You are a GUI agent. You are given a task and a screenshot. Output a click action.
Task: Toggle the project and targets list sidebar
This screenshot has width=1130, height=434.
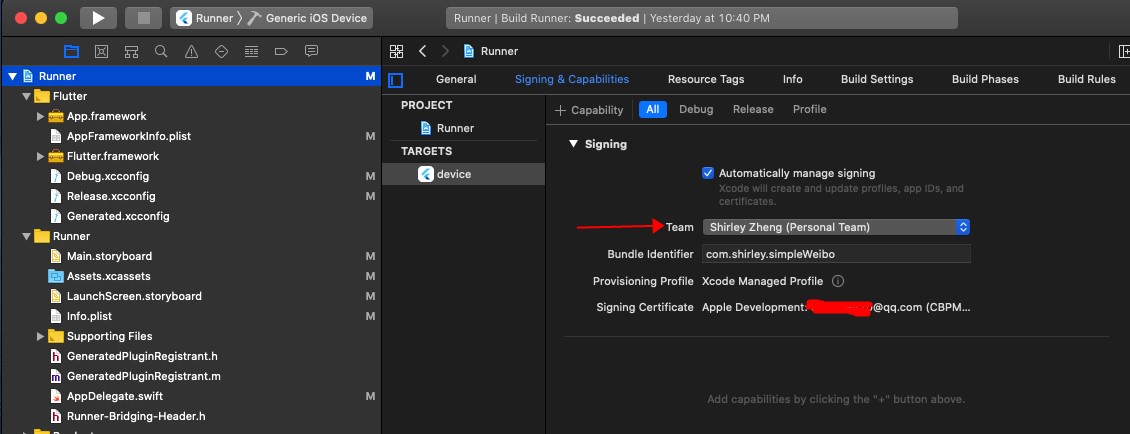click(x=396, y=80)
